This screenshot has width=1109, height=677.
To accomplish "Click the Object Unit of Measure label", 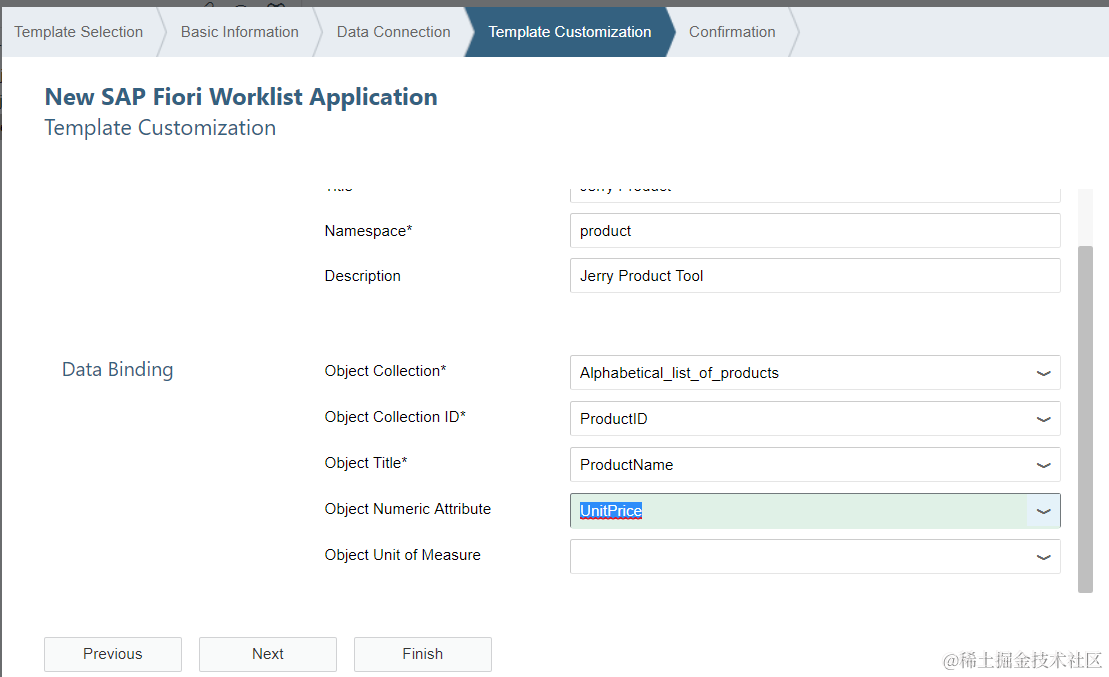I will 402,555.
